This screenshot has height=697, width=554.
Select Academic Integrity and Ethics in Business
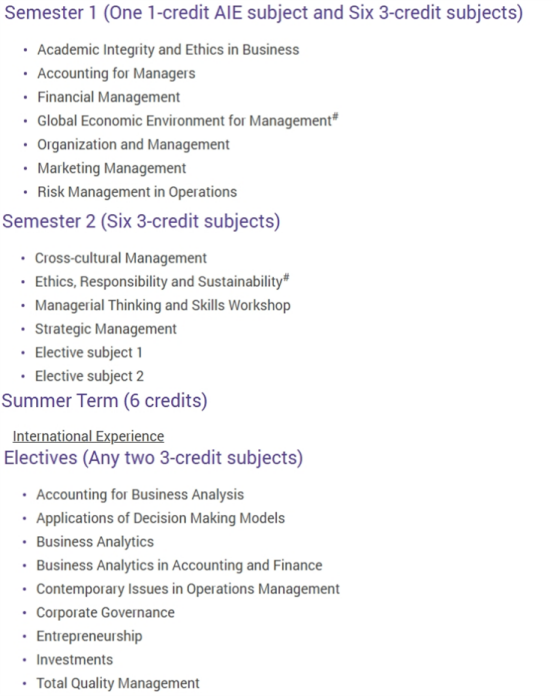(168, 50)
